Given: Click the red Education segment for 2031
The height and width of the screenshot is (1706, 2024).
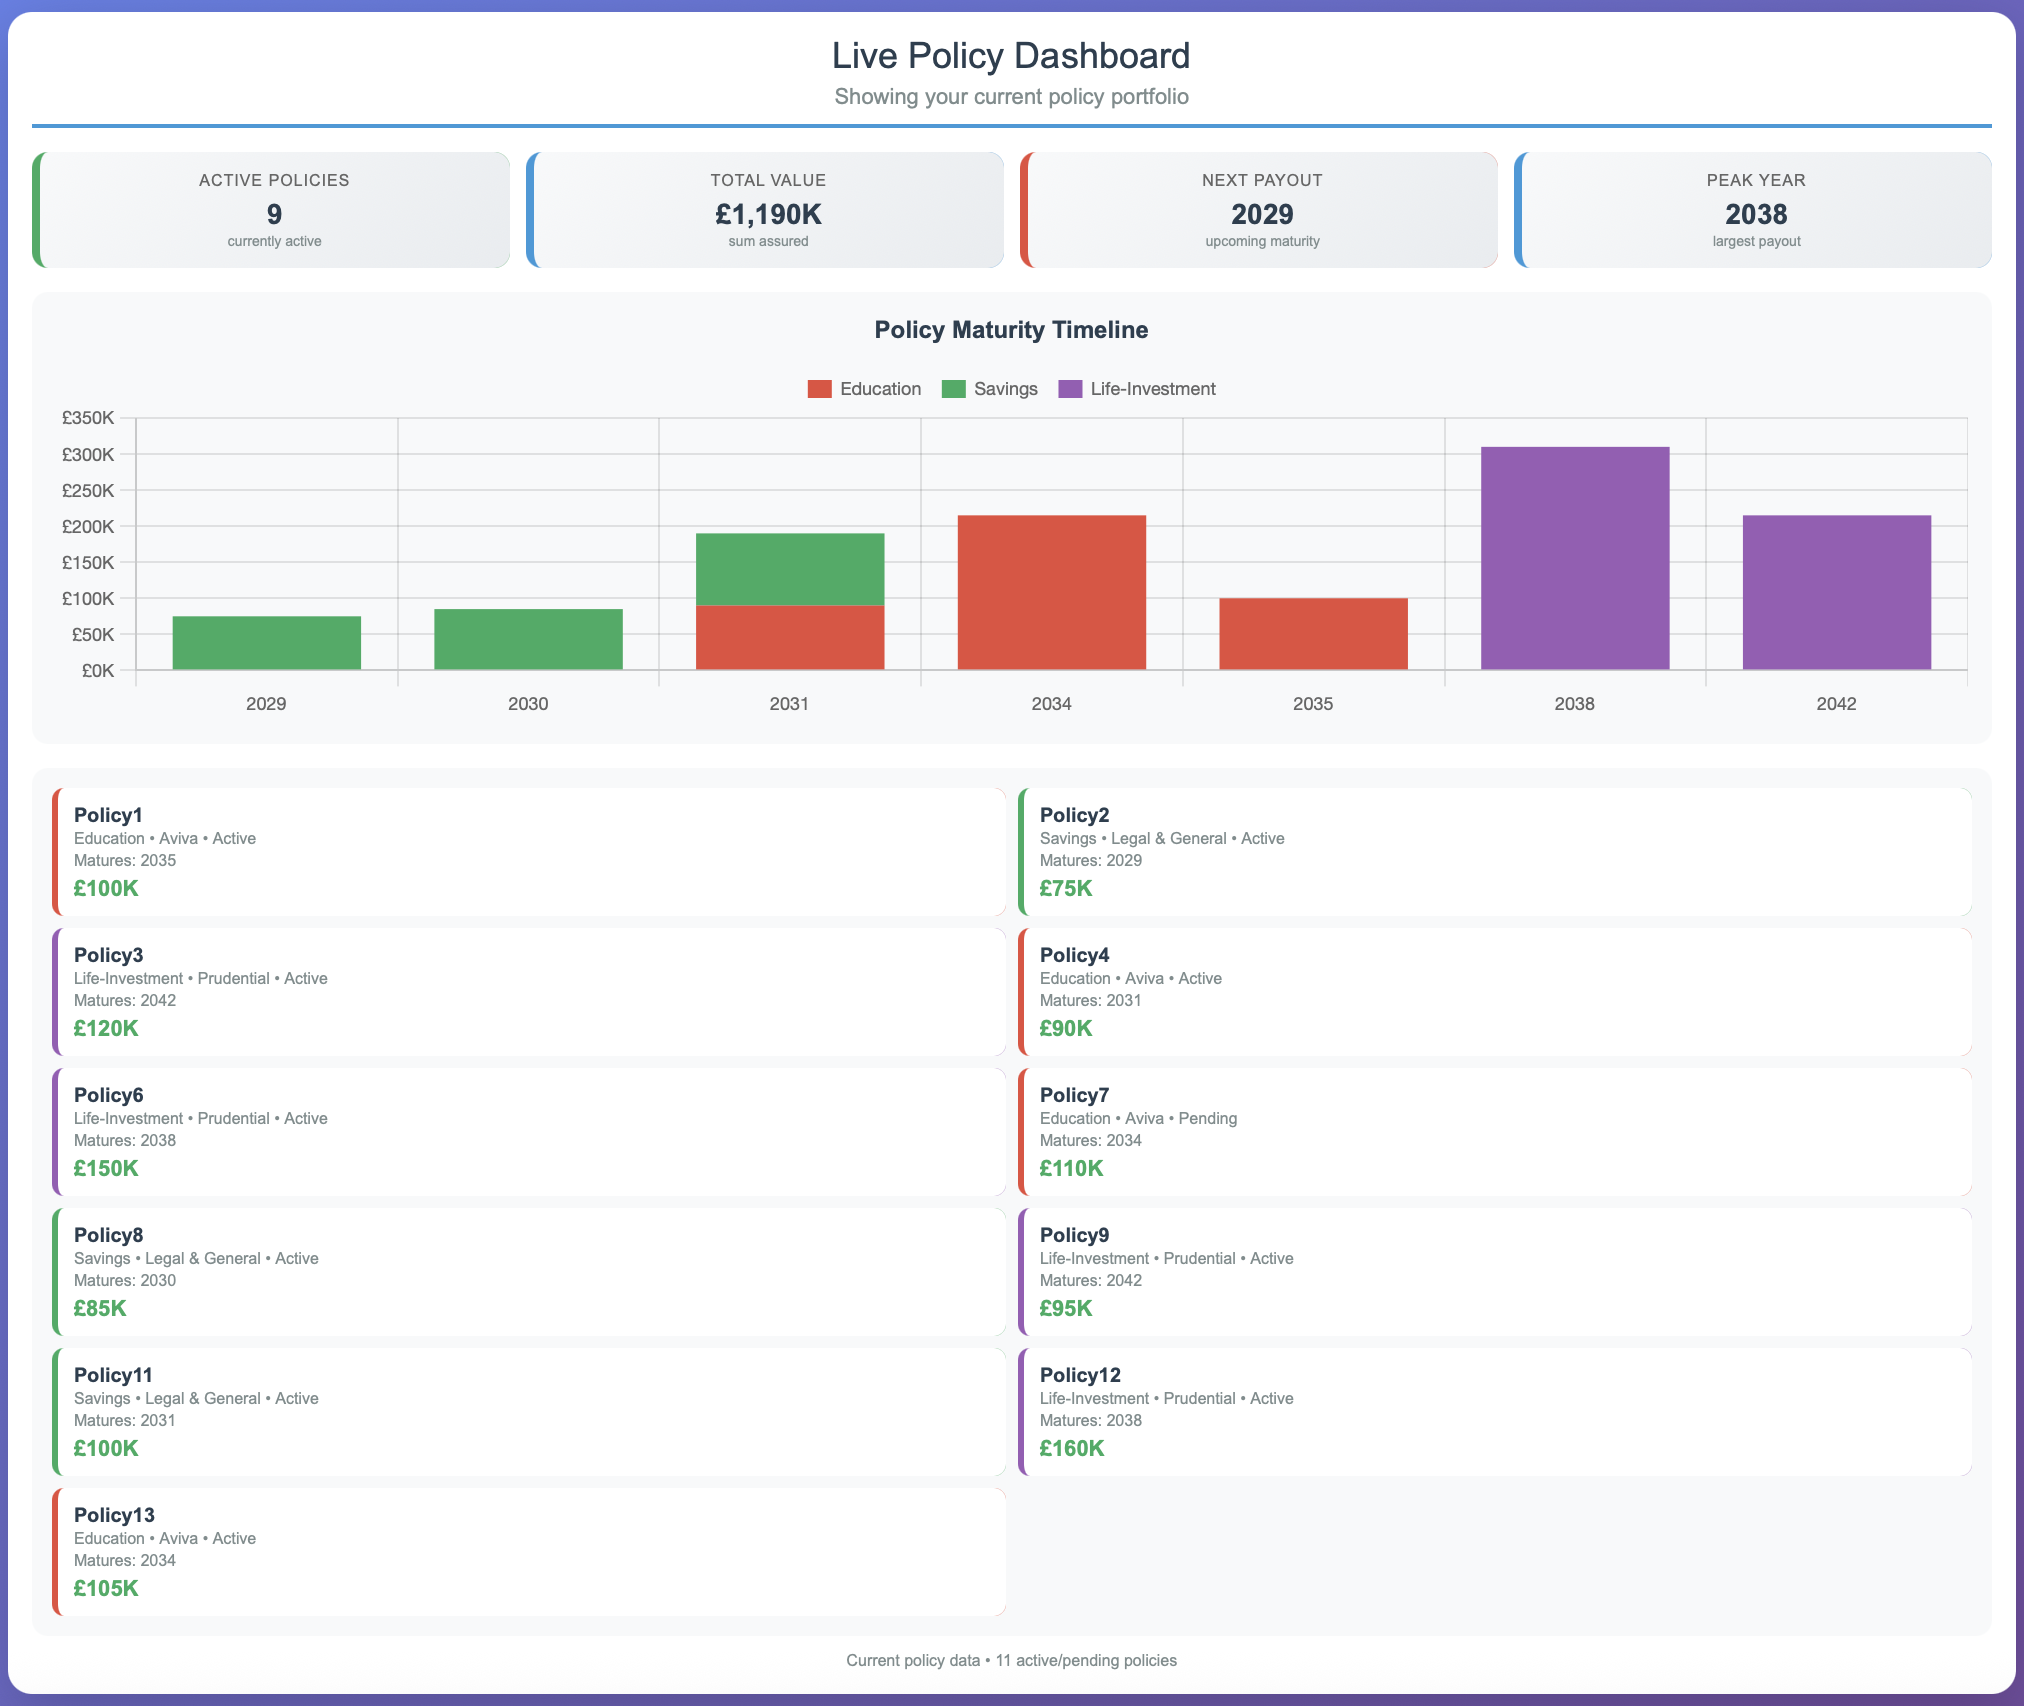Looking at the screenshot, I should [790, 638].
